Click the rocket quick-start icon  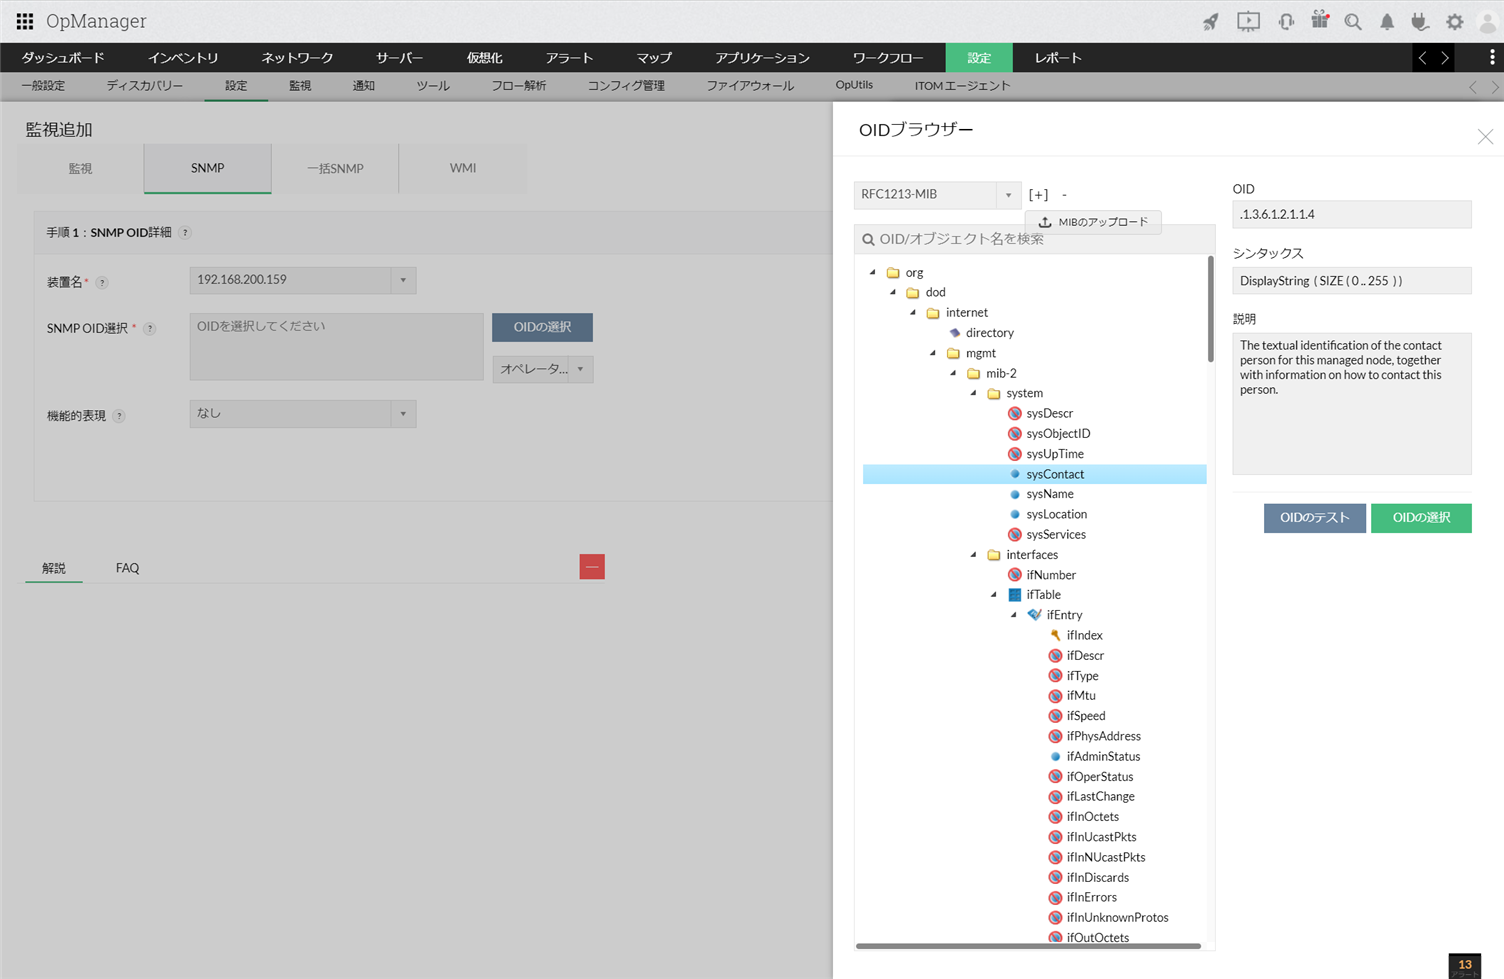(1211, 22)
